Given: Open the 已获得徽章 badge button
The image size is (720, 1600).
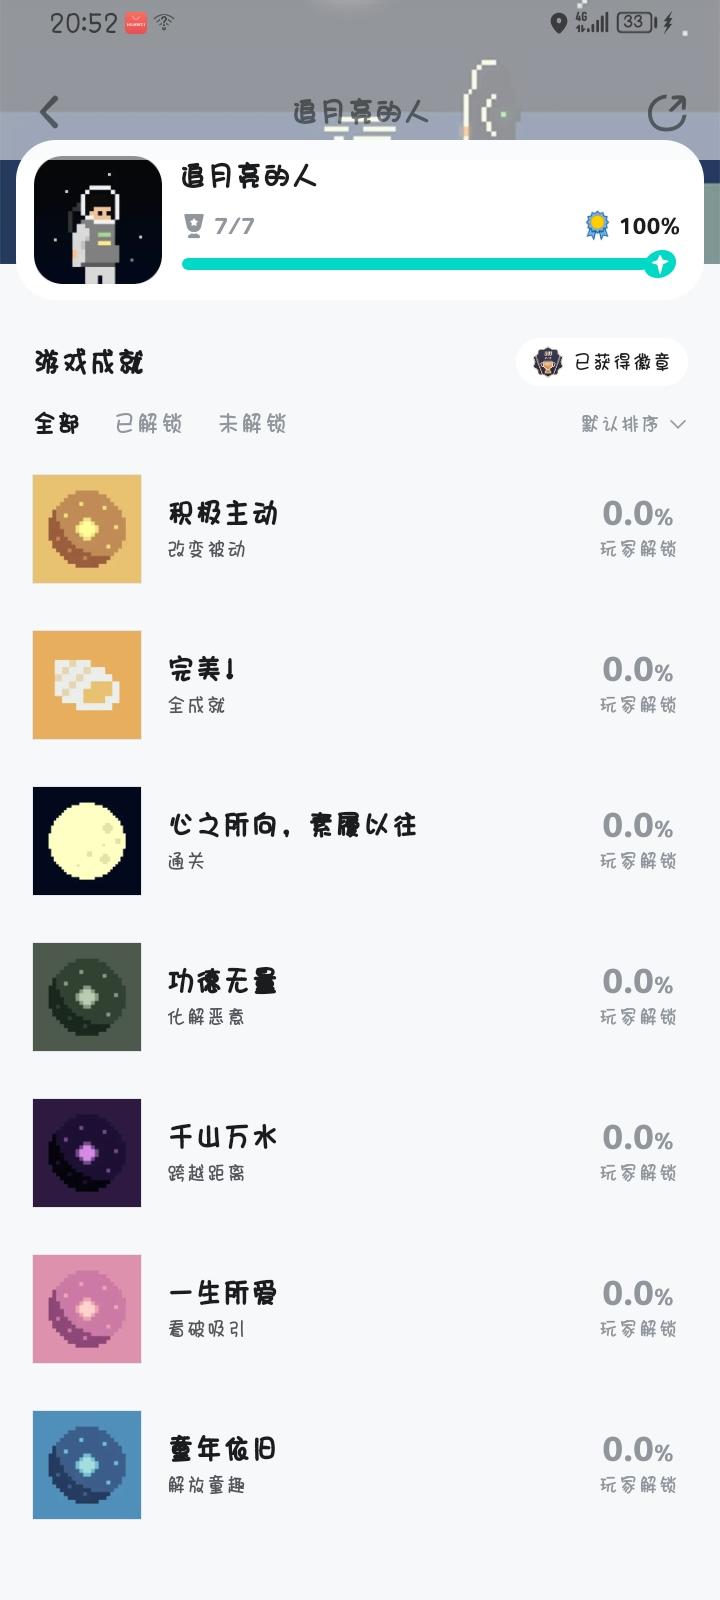Looking at the screenshot, I should [x=602, y=362].
